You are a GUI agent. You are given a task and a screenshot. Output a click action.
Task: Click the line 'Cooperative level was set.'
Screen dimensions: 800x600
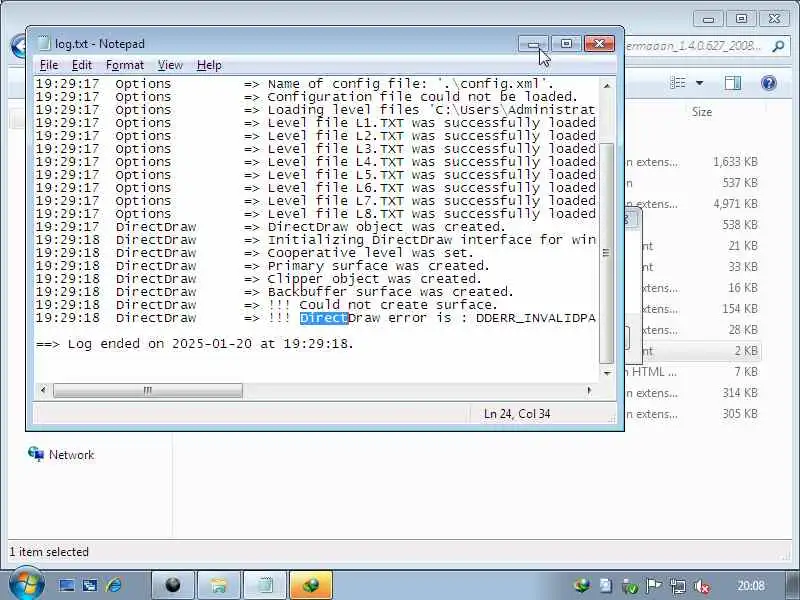pyautogui.click(x=370, y=253)
